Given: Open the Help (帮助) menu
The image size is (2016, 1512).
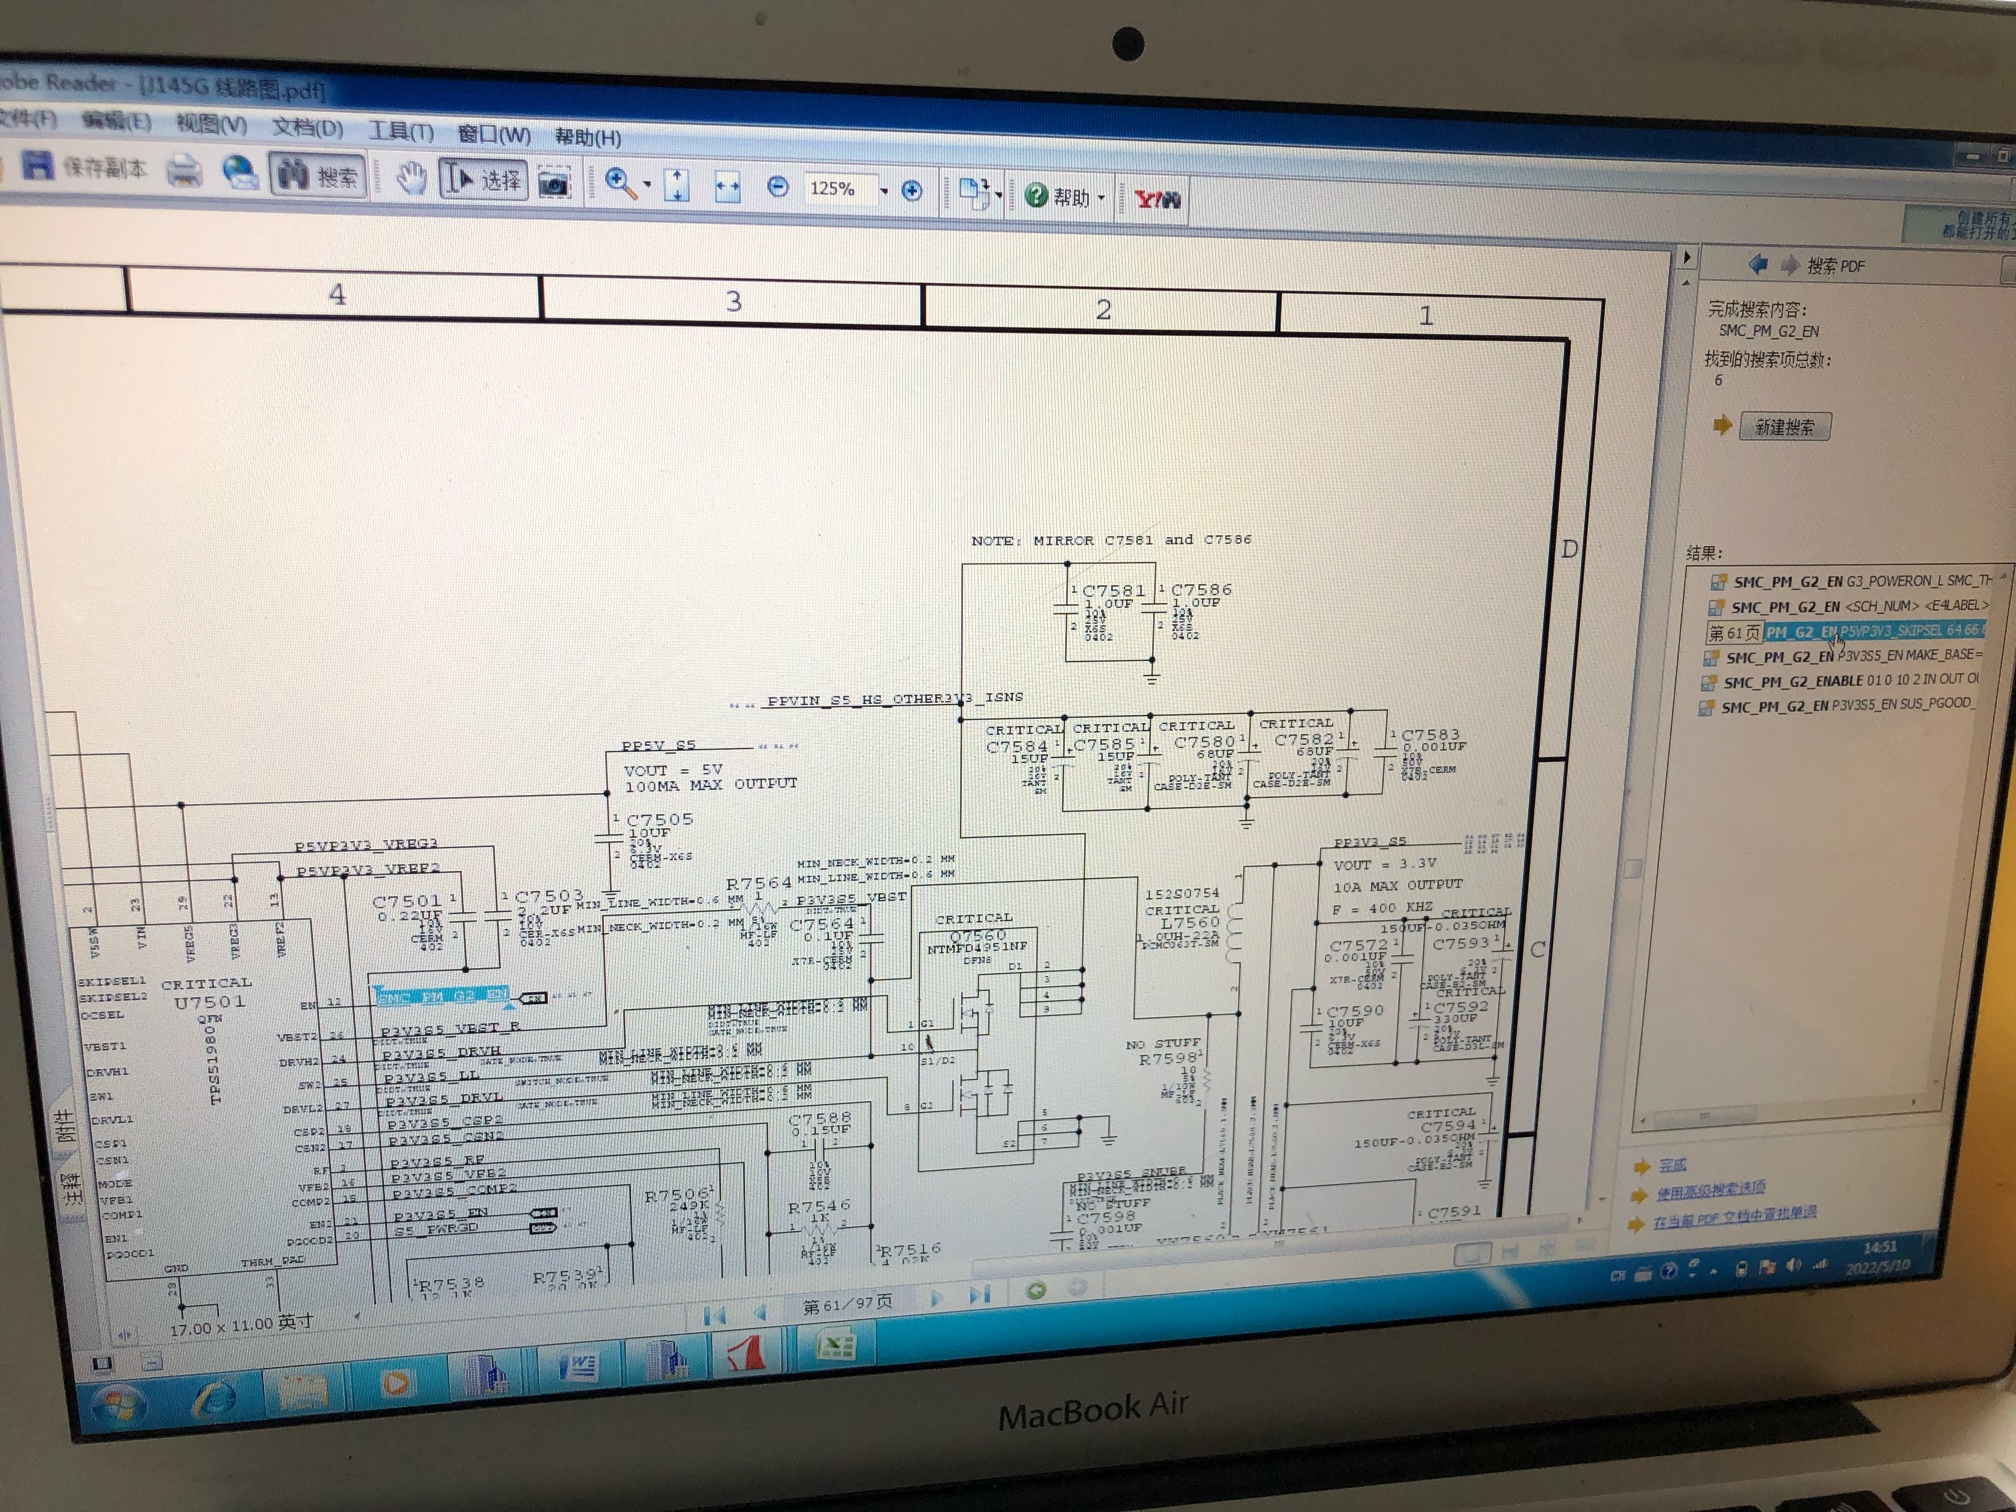Looking at the screenshot, I should click(587, 137).
